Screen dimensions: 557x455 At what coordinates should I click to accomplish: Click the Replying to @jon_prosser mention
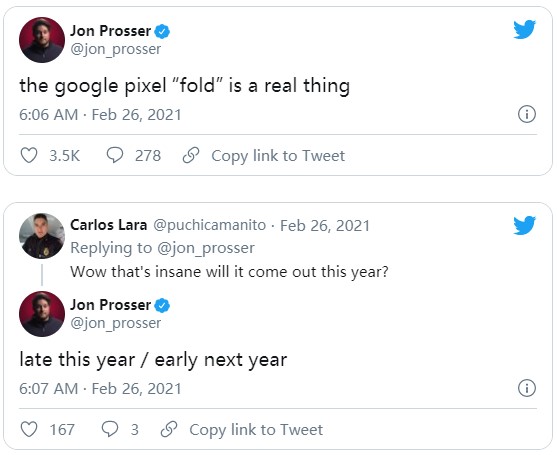coord(206,248)
